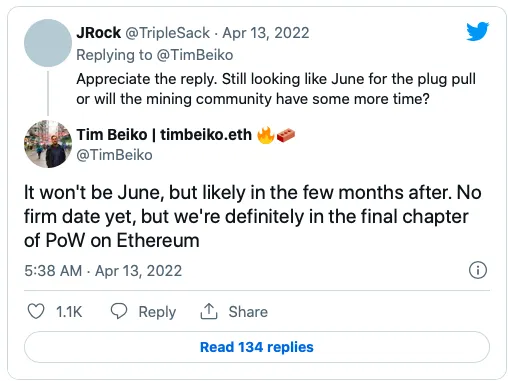Click the Read 134 replies button
Viewport: 508px width, 381px height.
(x=257, y=347)
